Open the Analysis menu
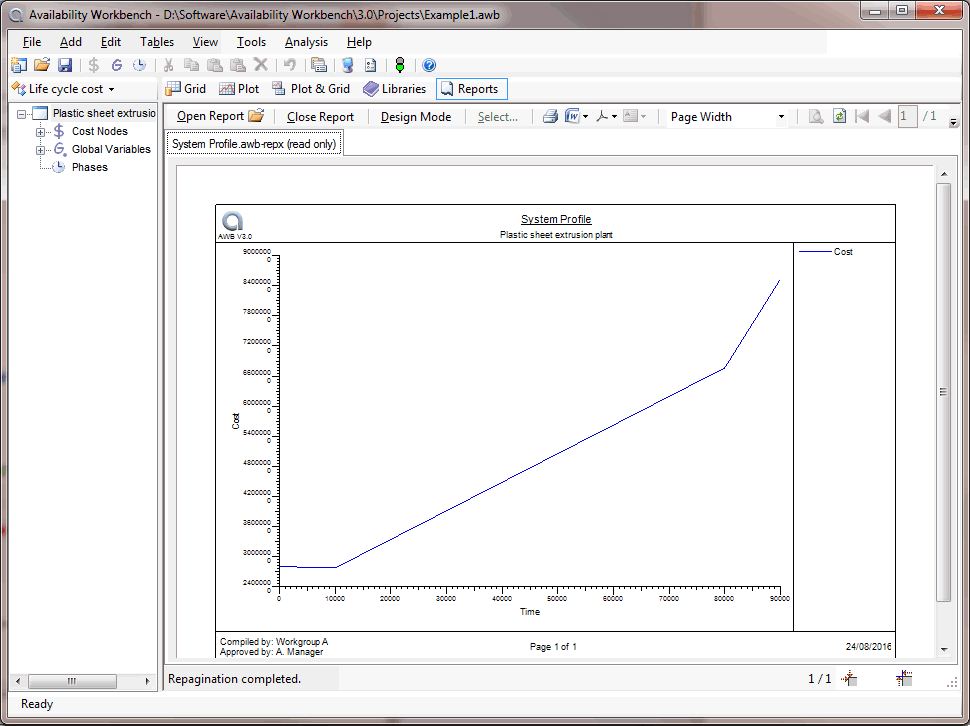 click(306, 42)
